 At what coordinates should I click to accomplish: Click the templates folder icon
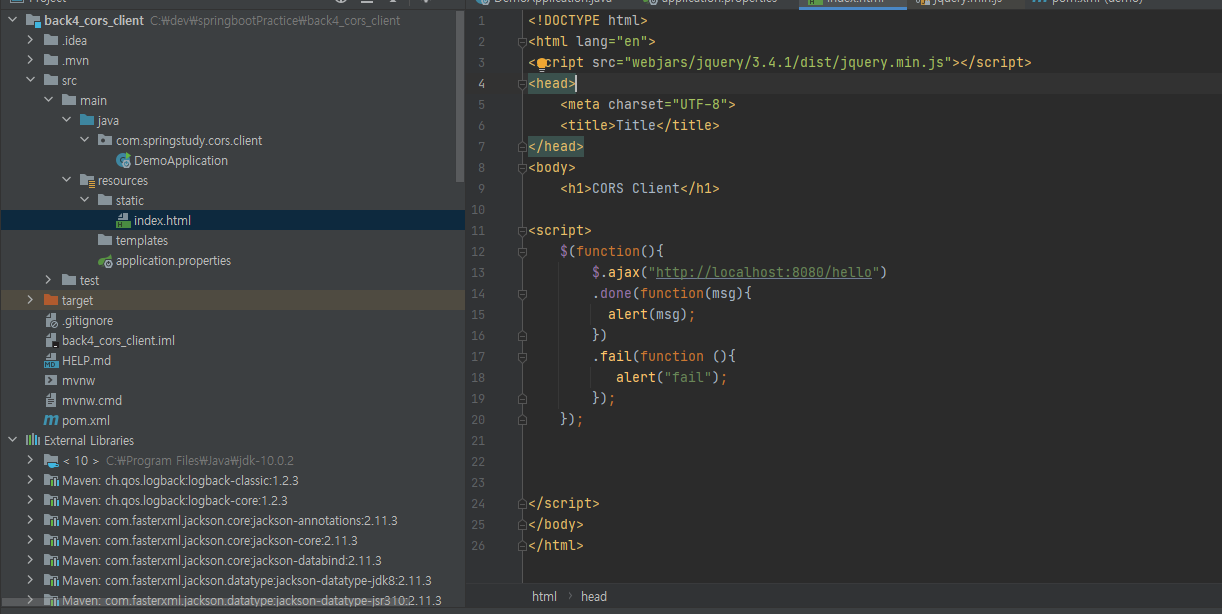pos(105,240)
